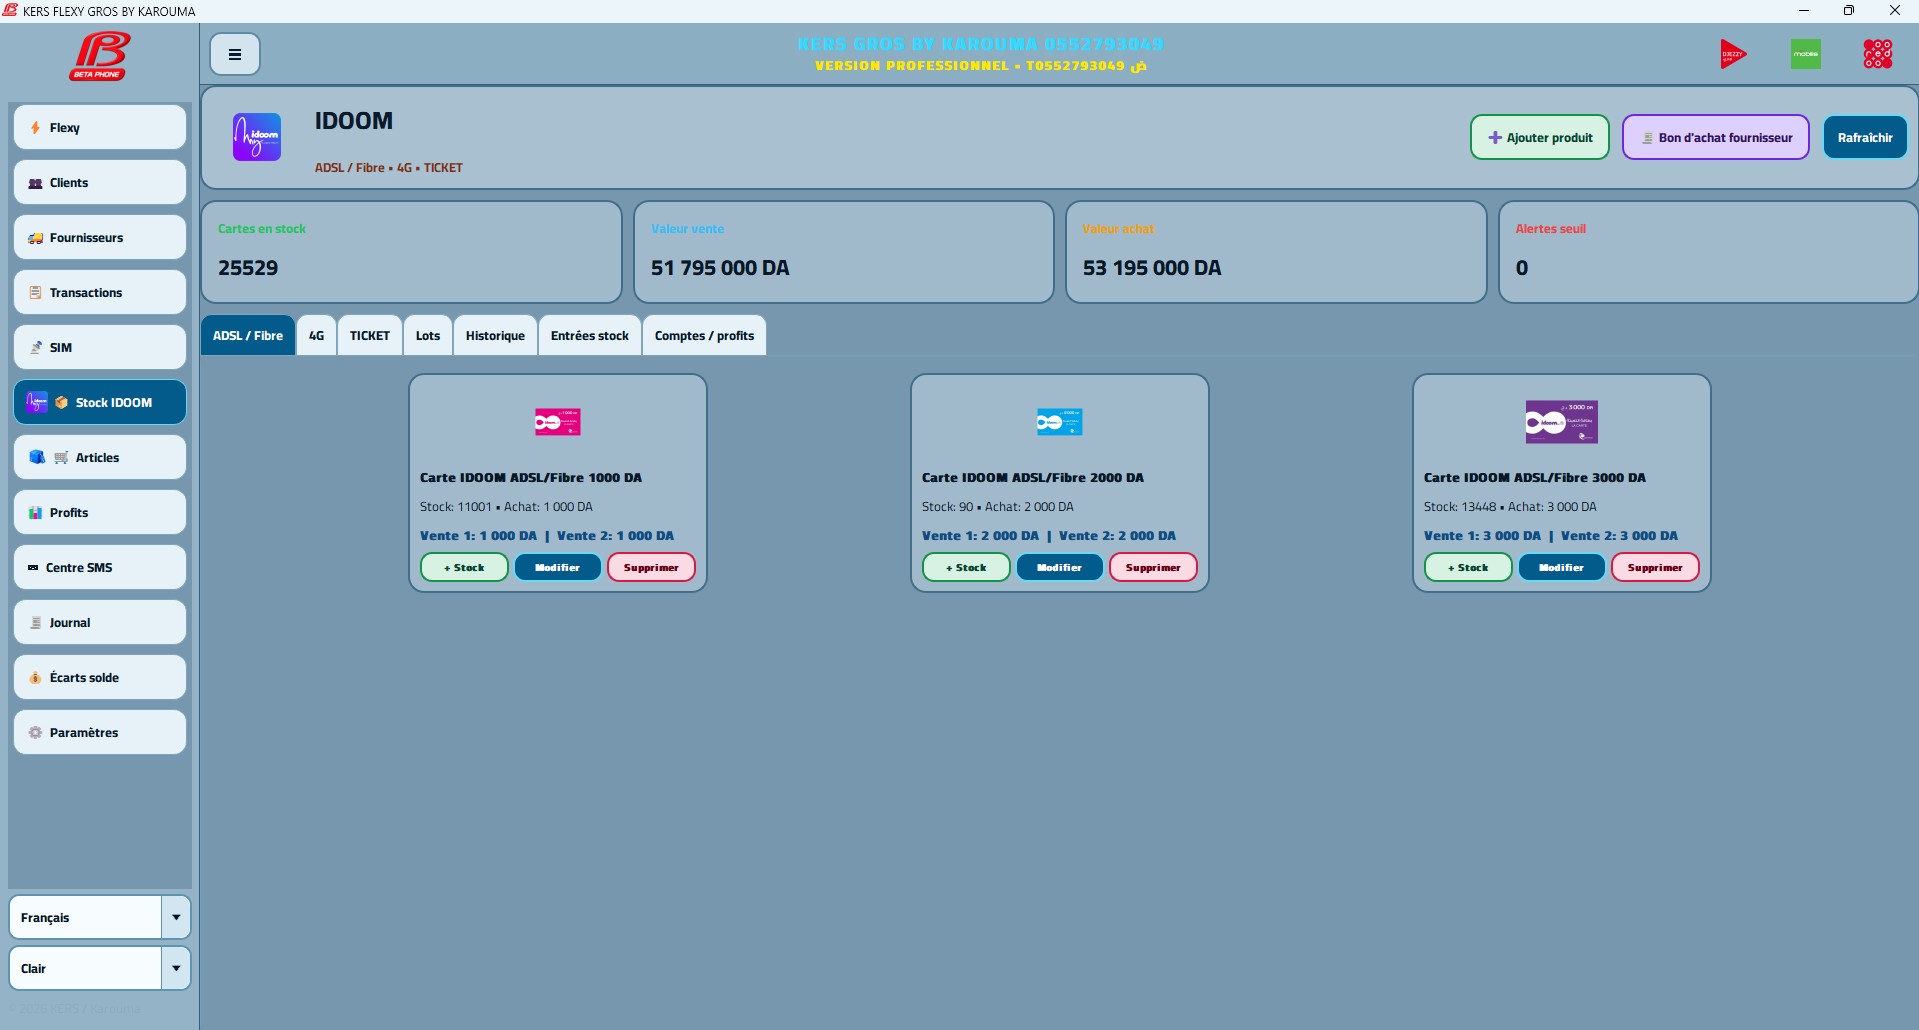Viewport: 1919px width, 1030px height.
Task: Switch to TICKET tab
Action: (x=370, y=335)
